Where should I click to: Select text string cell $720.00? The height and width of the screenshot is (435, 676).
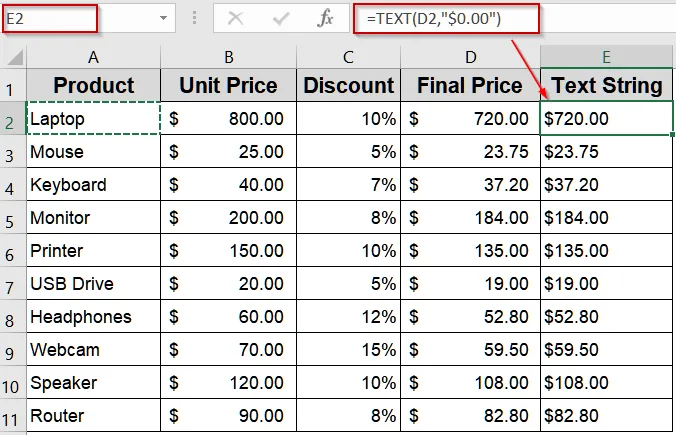[x=606, y=118]
